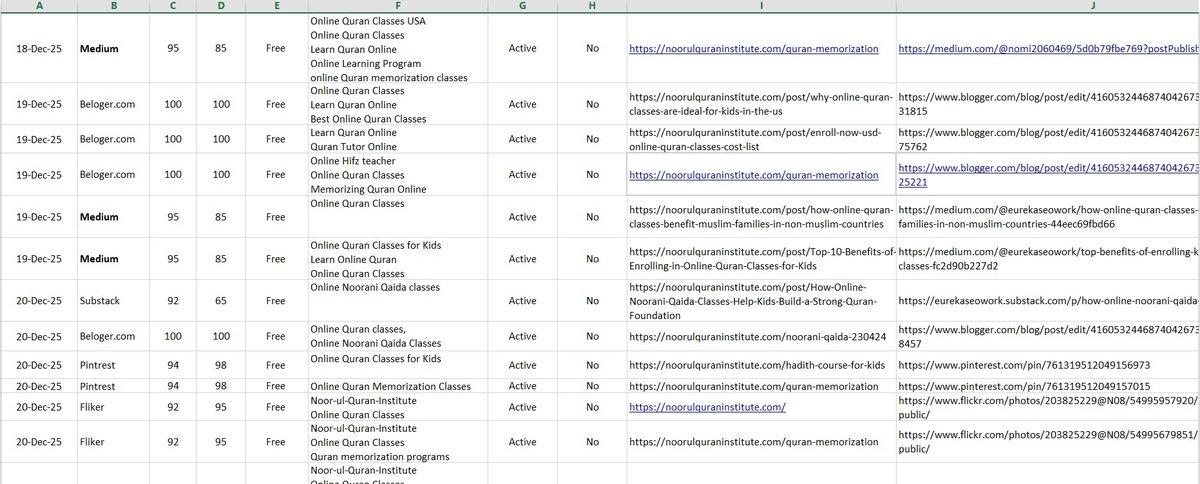Select Pintrest cell in hadith-course-for-kids row
This screenshot has width=1200, height=484.
pyautogui.click(x=113, y=365)
